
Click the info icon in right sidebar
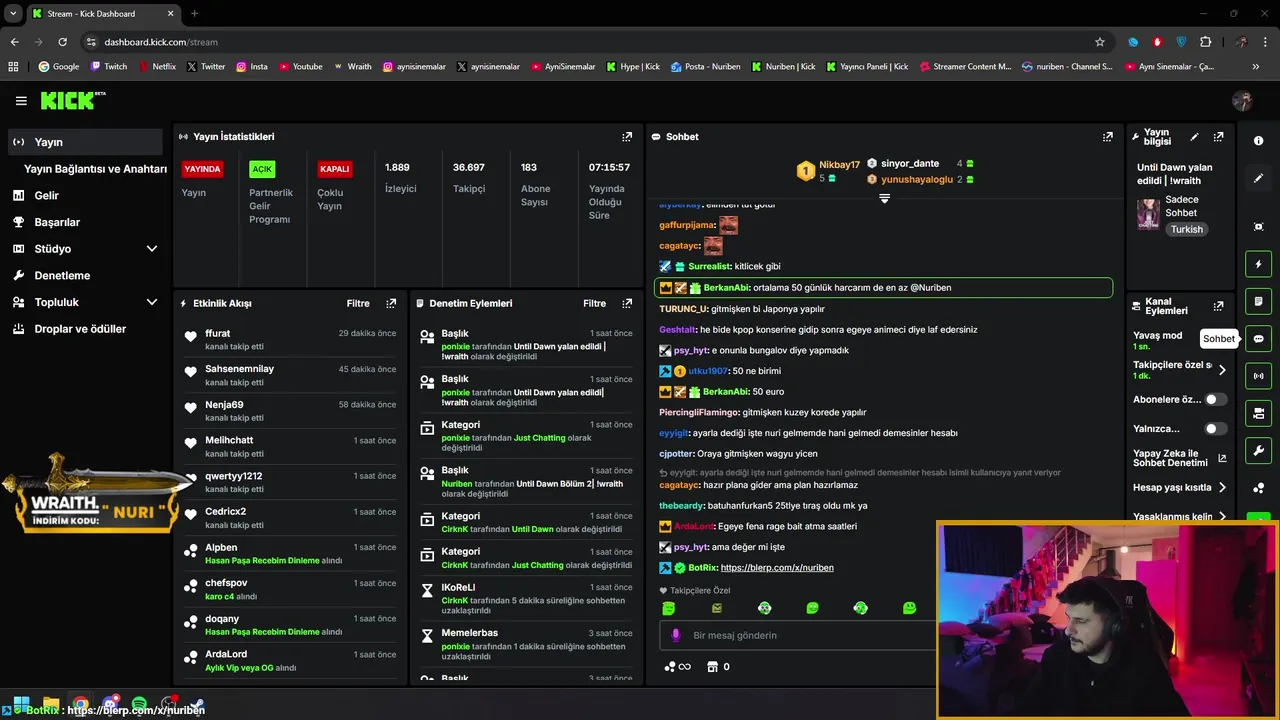(x=1258, y=141)
